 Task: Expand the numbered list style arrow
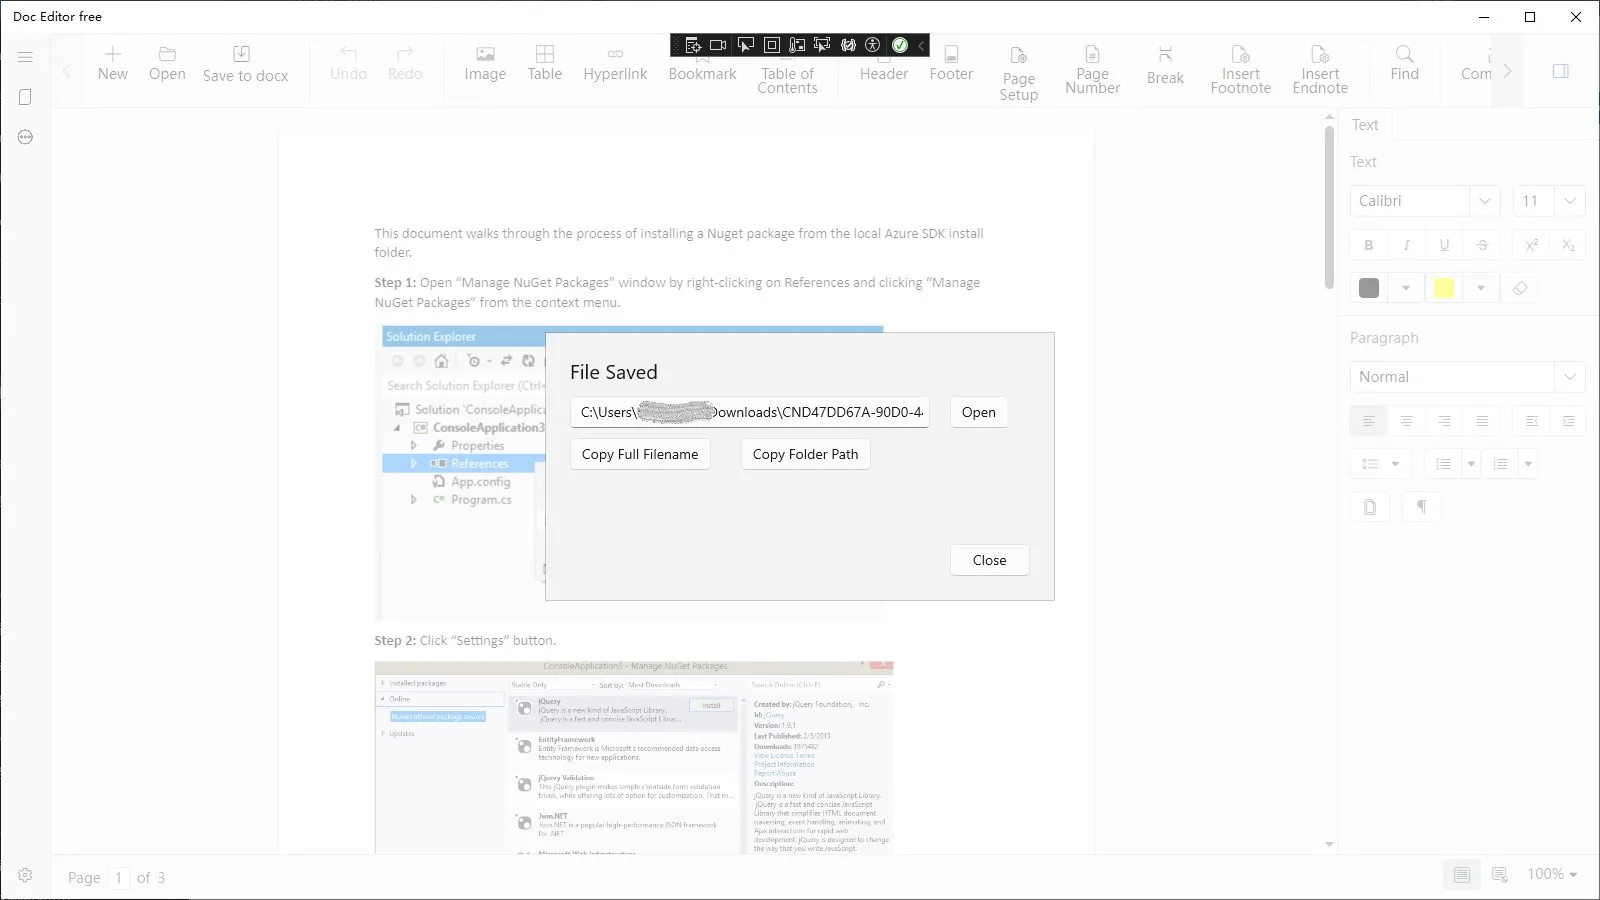pos(1528,464)
